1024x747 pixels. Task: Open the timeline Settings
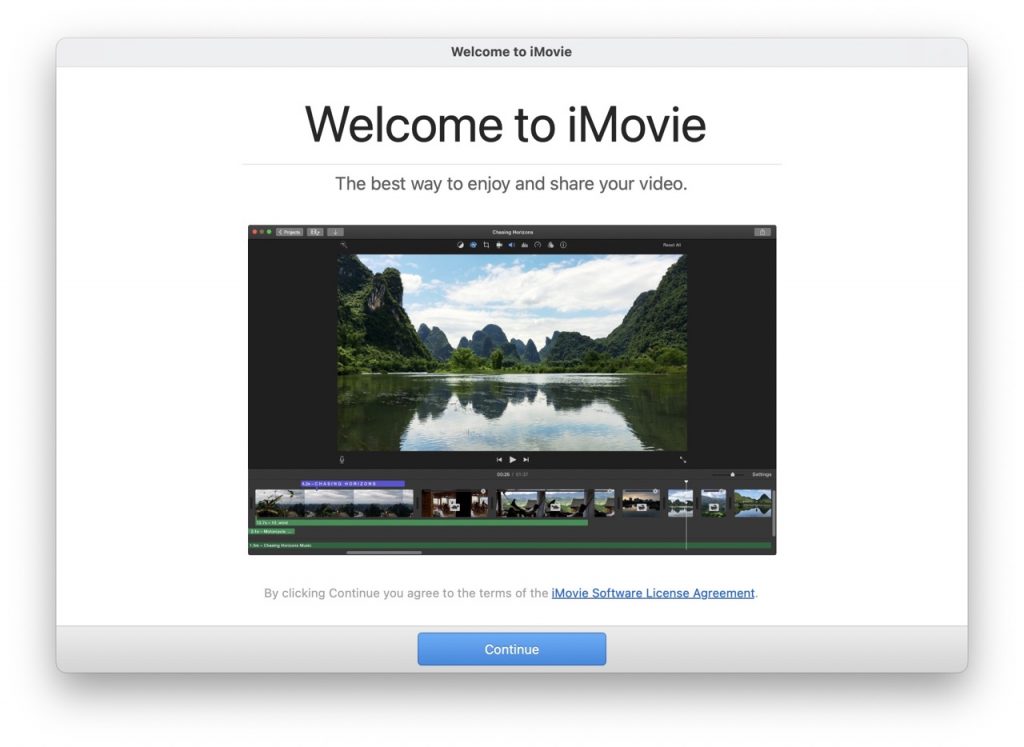760,474
